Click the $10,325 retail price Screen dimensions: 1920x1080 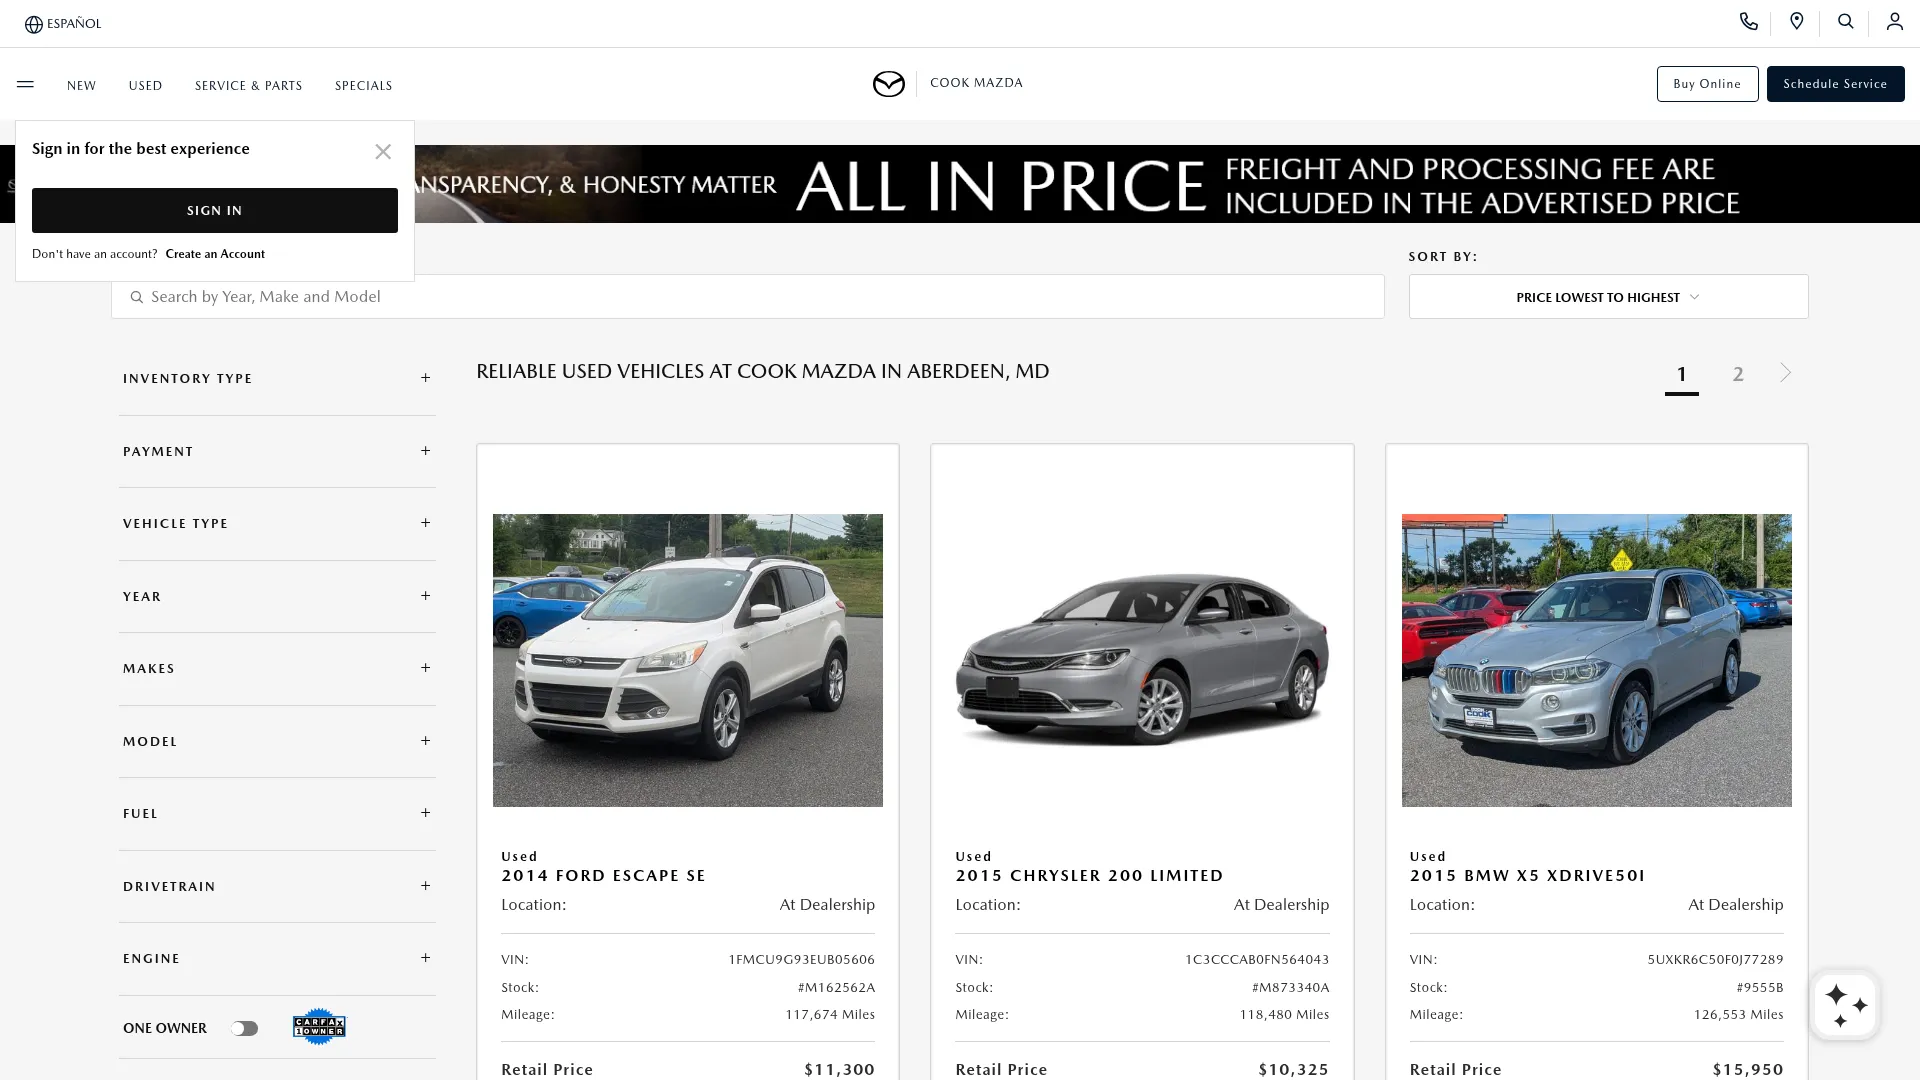click(x=1293, y=1069)
